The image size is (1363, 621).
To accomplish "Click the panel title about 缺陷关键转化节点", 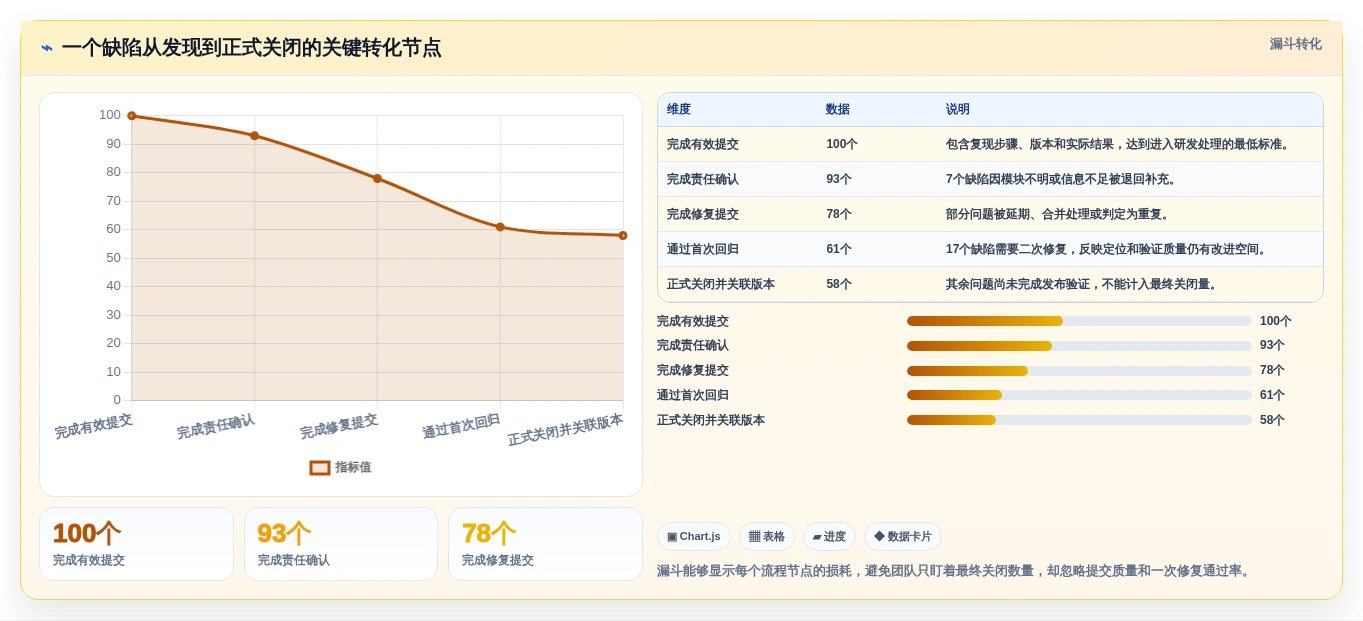I will tap(251, 48).
